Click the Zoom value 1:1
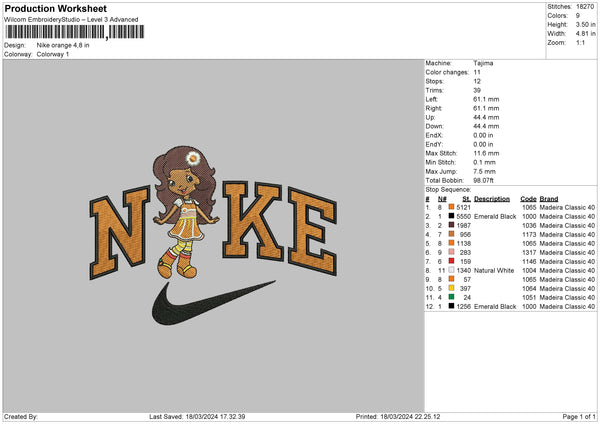 [x=580, y=42]
